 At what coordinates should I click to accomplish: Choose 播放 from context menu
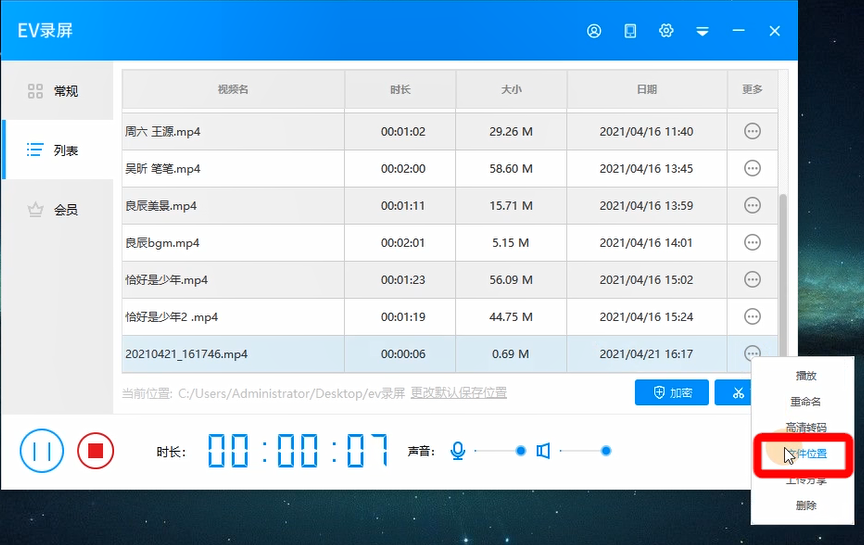click(x=806, y=376)
